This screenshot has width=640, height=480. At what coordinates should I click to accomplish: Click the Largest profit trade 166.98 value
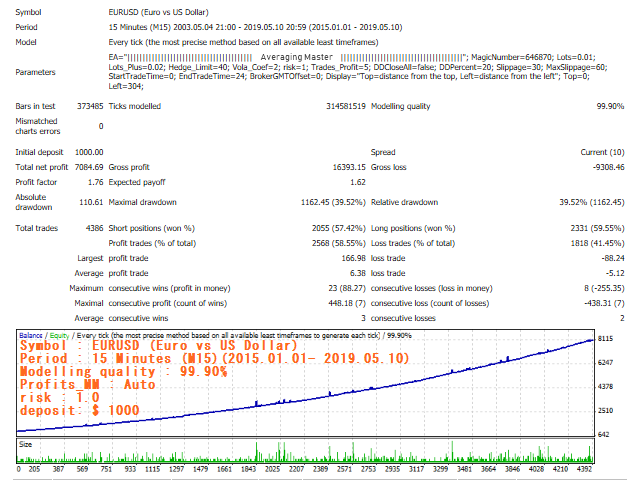353,258
